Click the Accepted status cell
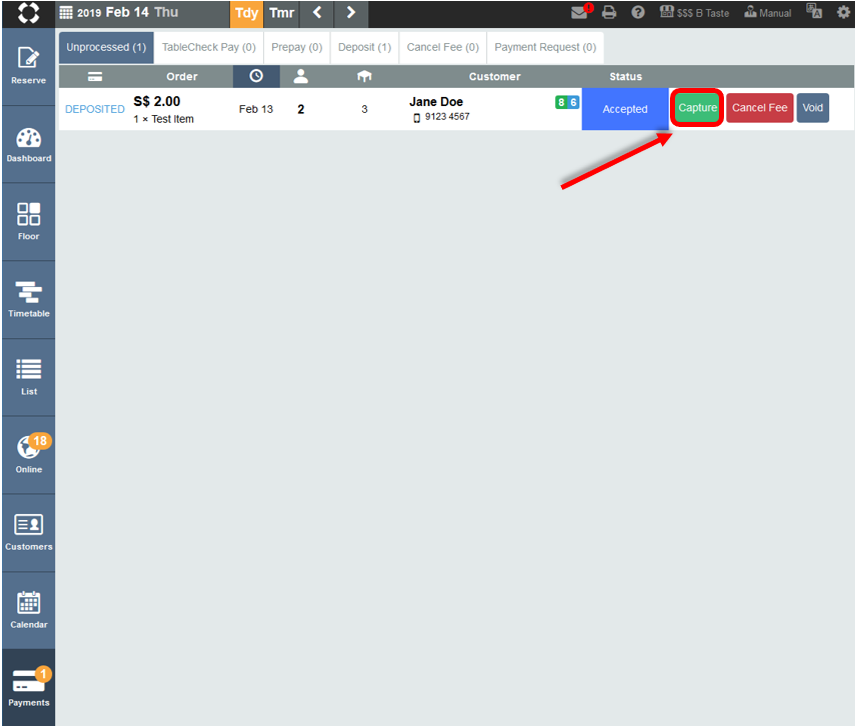This screenshot has width=859, height=728. click(625, 108)
